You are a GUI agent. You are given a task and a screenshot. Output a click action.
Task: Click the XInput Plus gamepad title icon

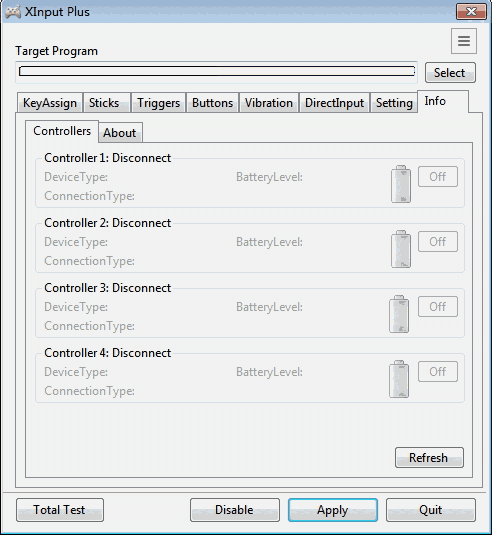pyautogui.click(x=13, y=12)
